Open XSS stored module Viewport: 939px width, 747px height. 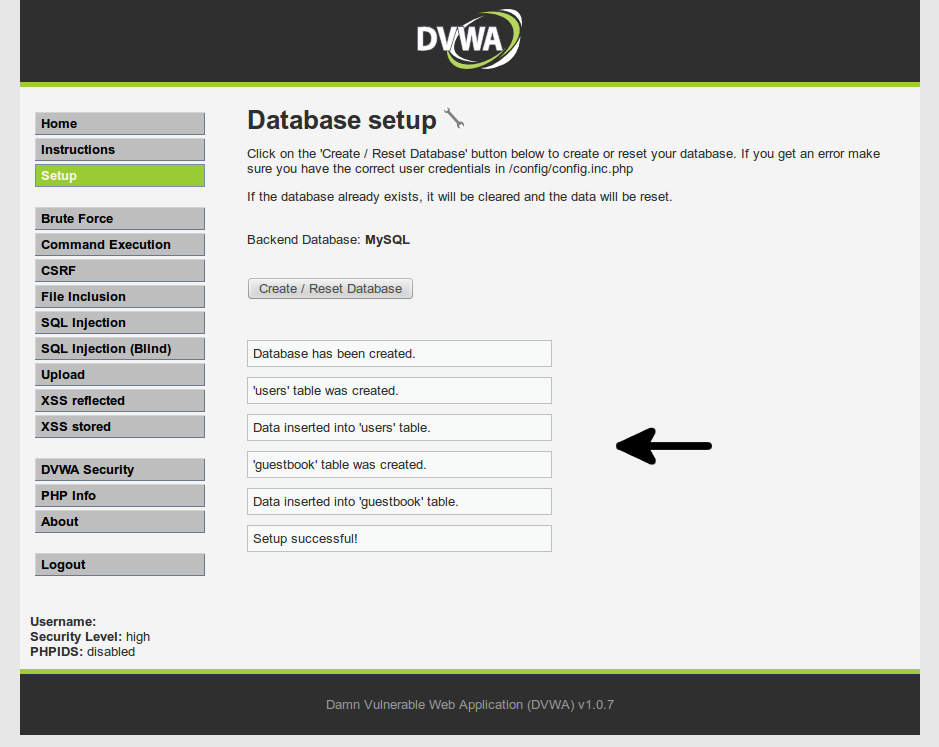[120, 427]
